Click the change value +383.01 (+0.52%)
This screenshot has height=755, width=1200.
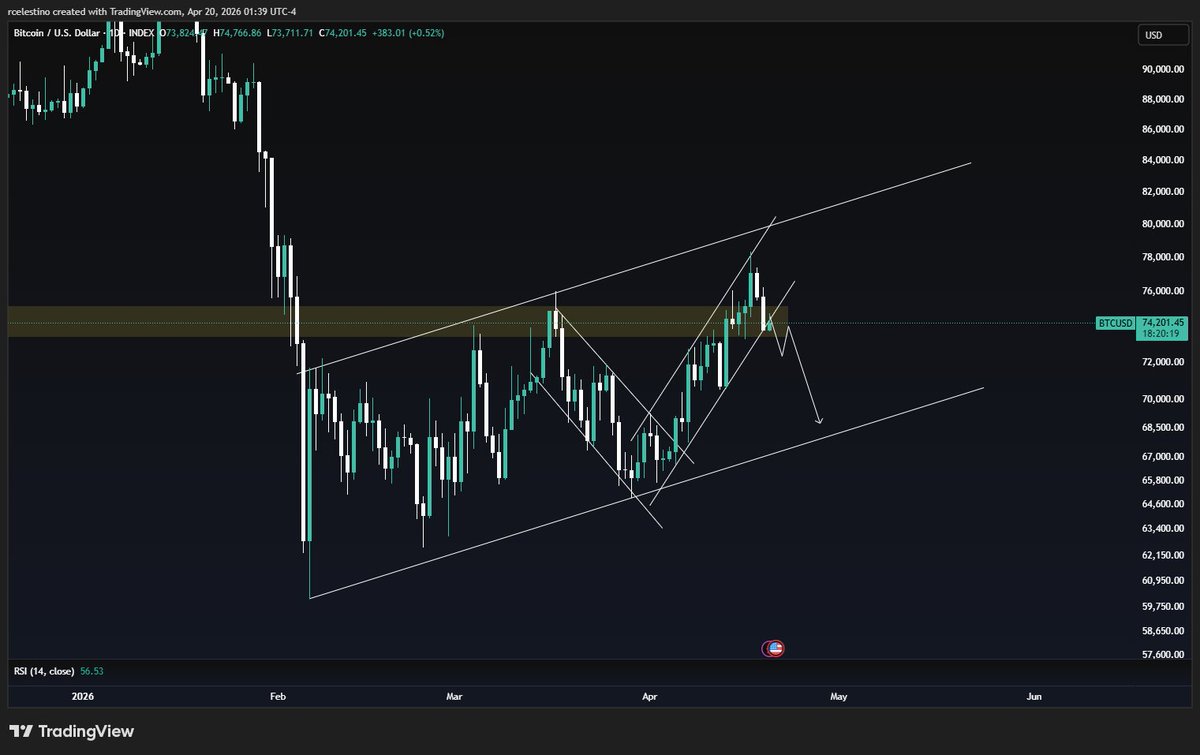408,33
